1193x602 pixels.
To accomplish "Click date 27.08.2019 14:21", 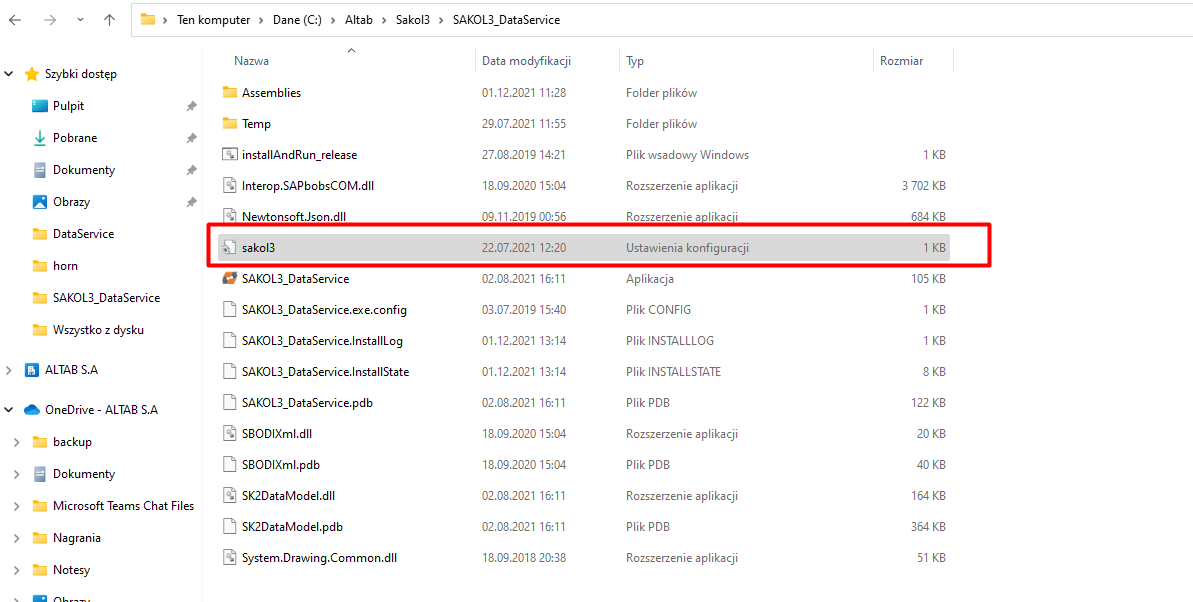I will (x=523, y=154).
